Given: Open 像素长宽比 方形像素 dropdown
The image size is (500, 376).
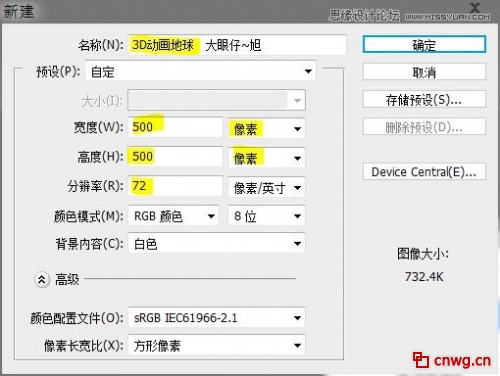Looking at the screenshot, I should point(217,345).
